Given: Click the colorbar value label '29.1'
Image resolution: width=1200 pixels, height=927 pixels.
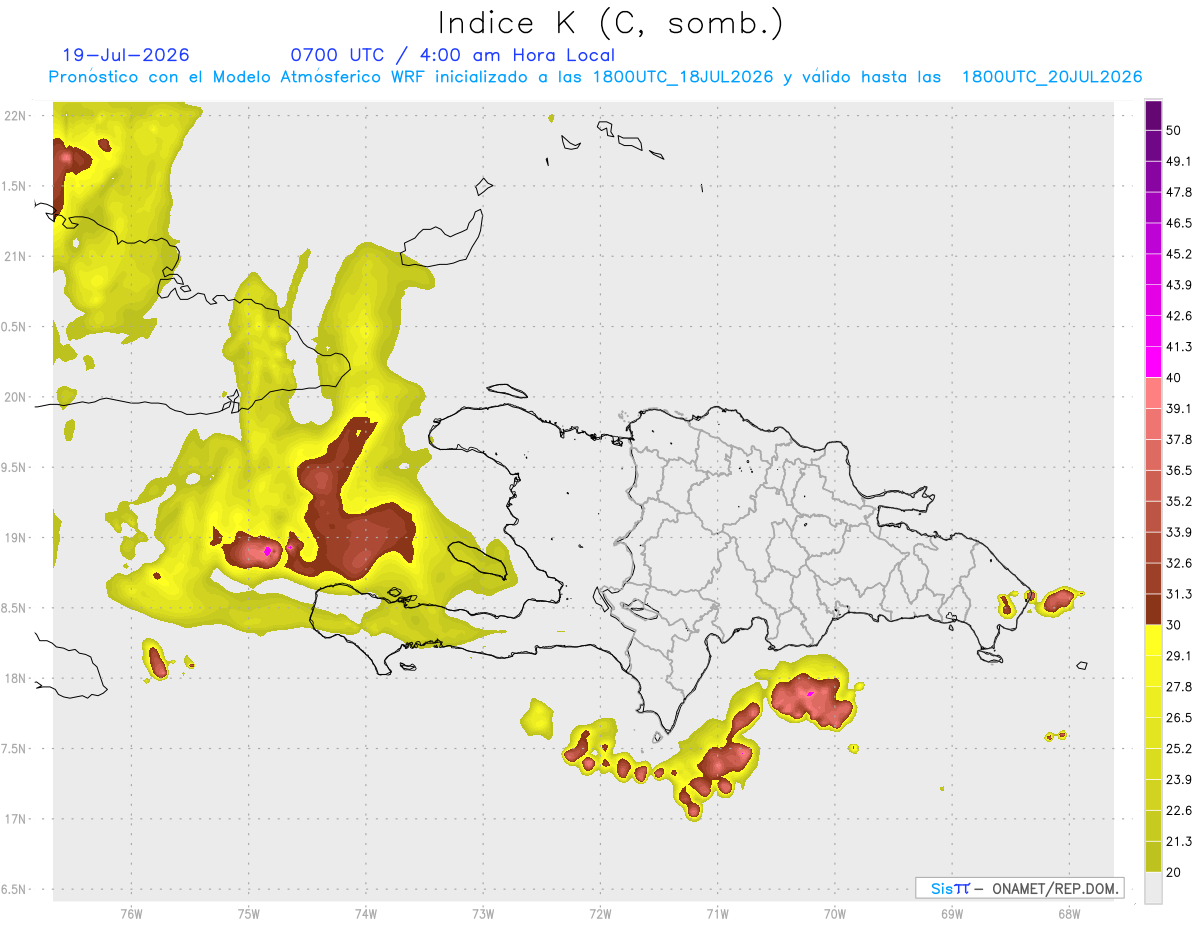Looking at the screenshot, I should (1179, 656).
